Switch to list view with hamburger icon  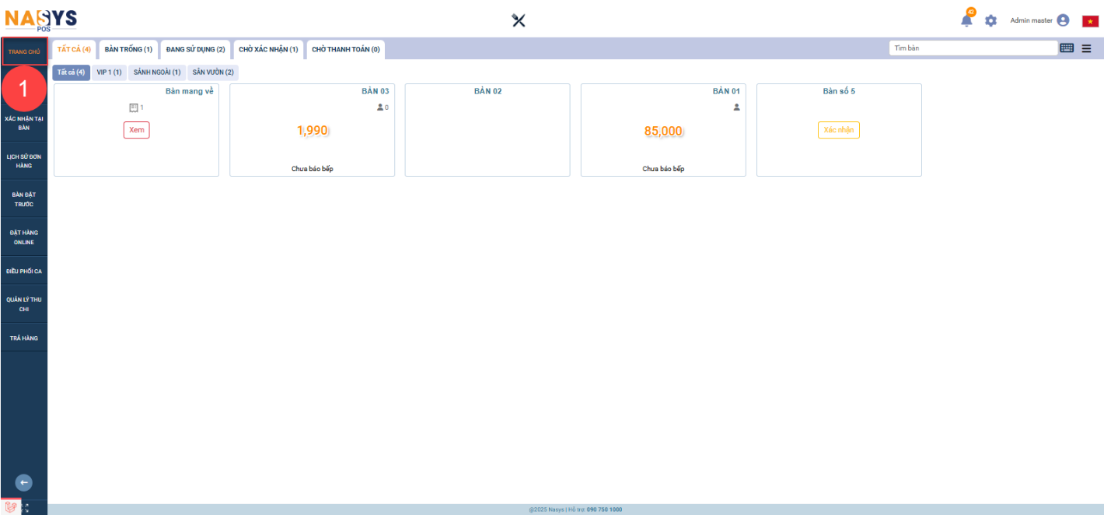pyautogui.click(x=1085, y=48)
